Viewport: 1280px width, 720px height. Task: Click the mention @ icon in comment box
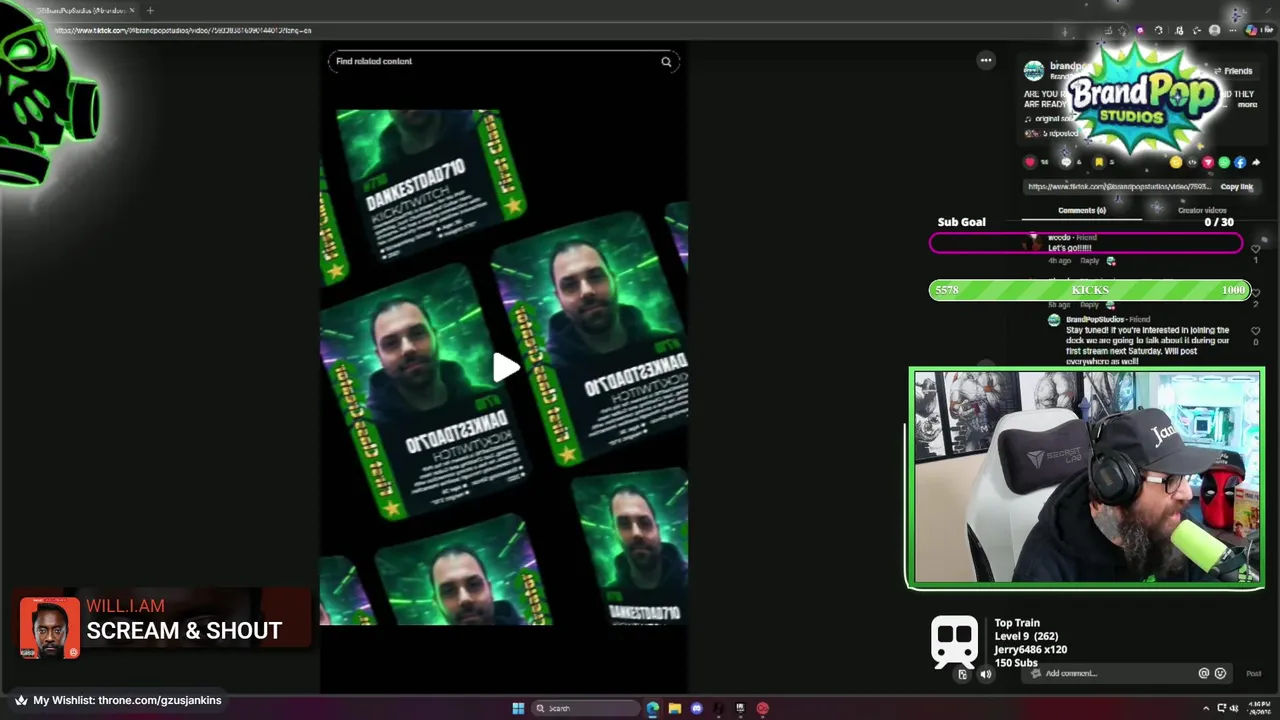point(1204,673)
